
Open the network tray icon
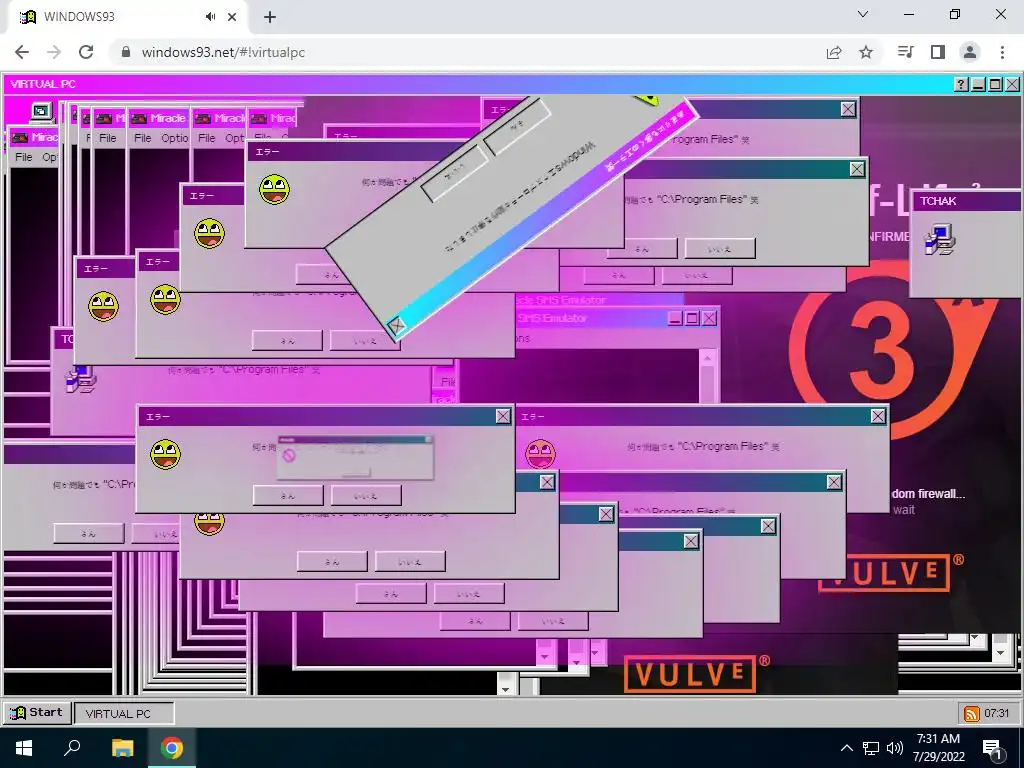click(871, 748)
